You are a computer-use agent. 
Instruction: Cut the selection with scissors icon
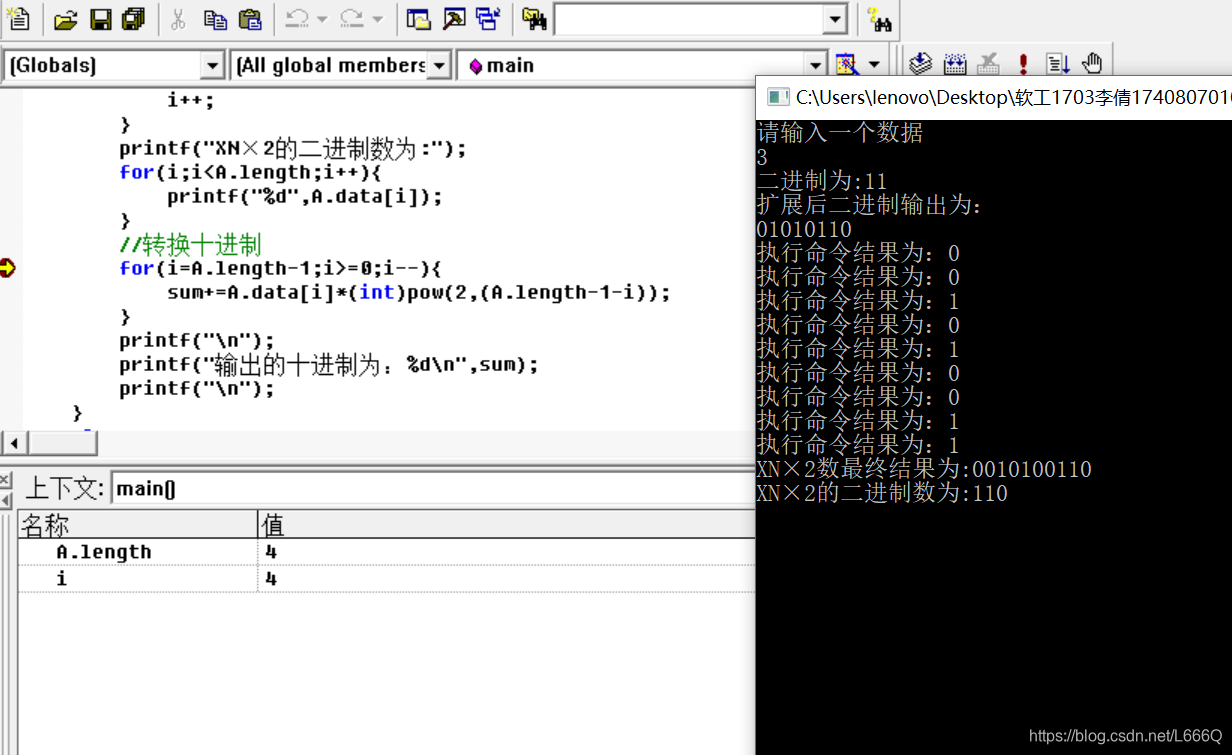[x=178, y=18]
